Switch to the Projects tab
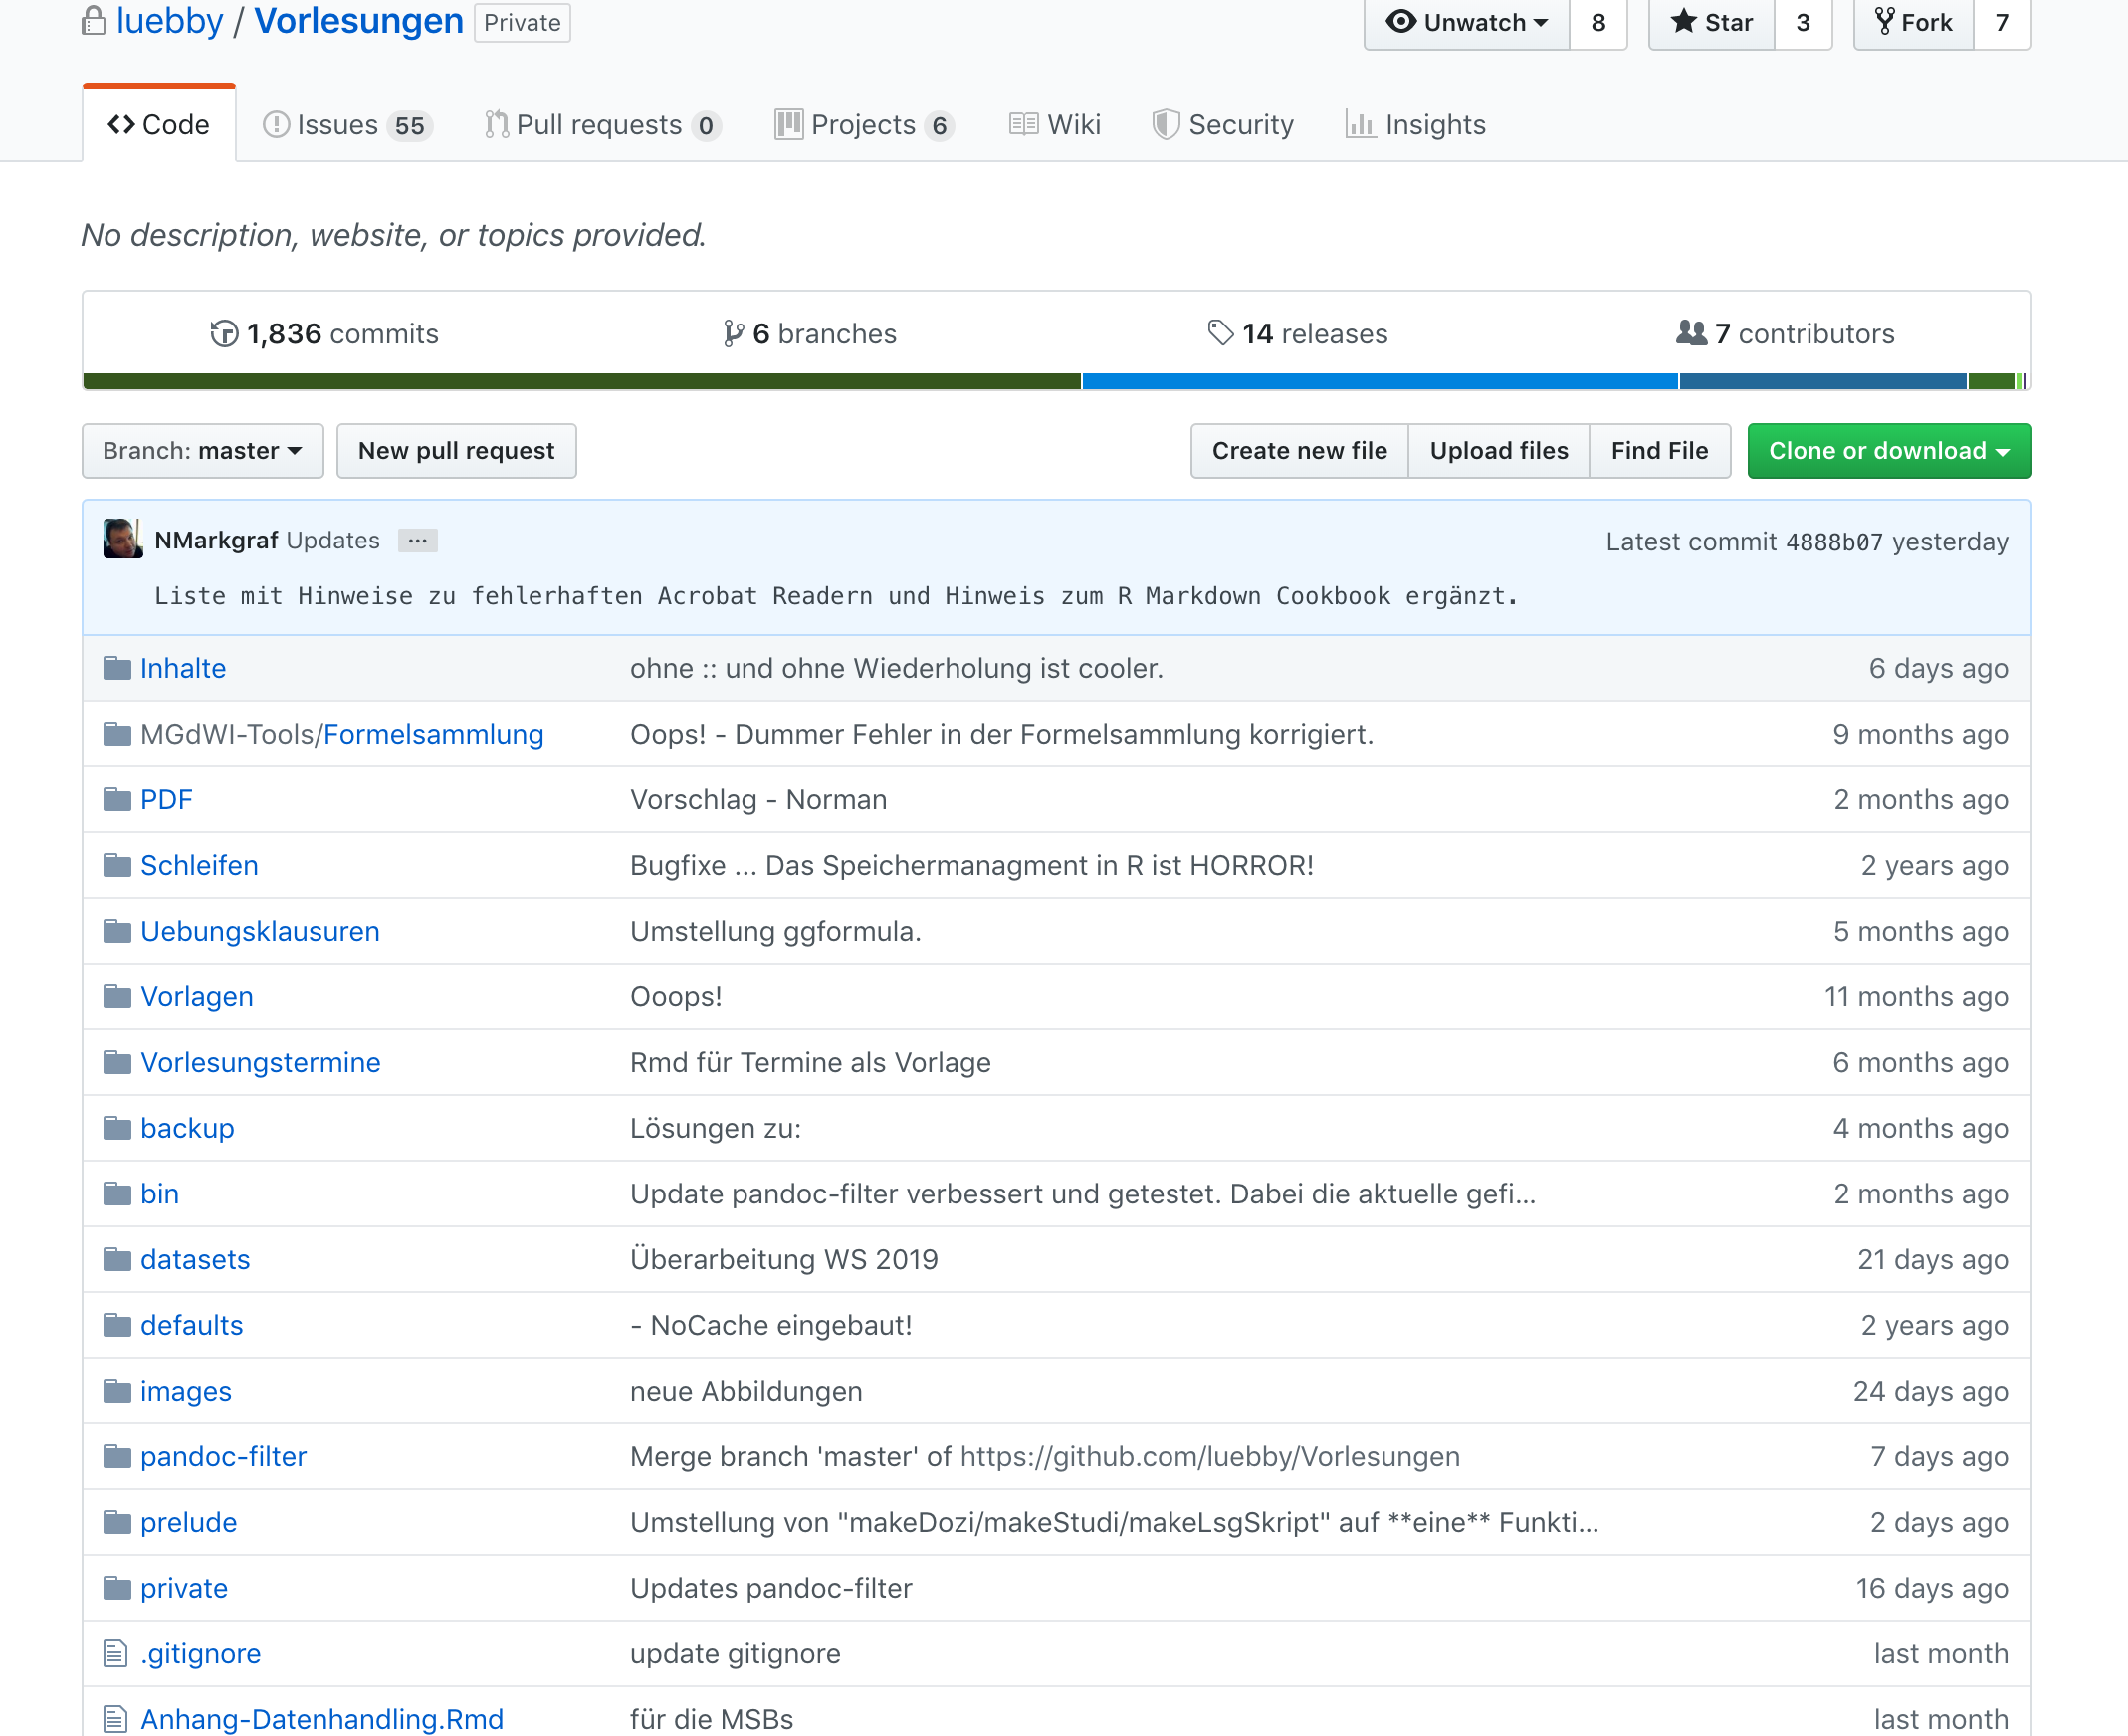2128x1736 pixels. tap(864, 125)
